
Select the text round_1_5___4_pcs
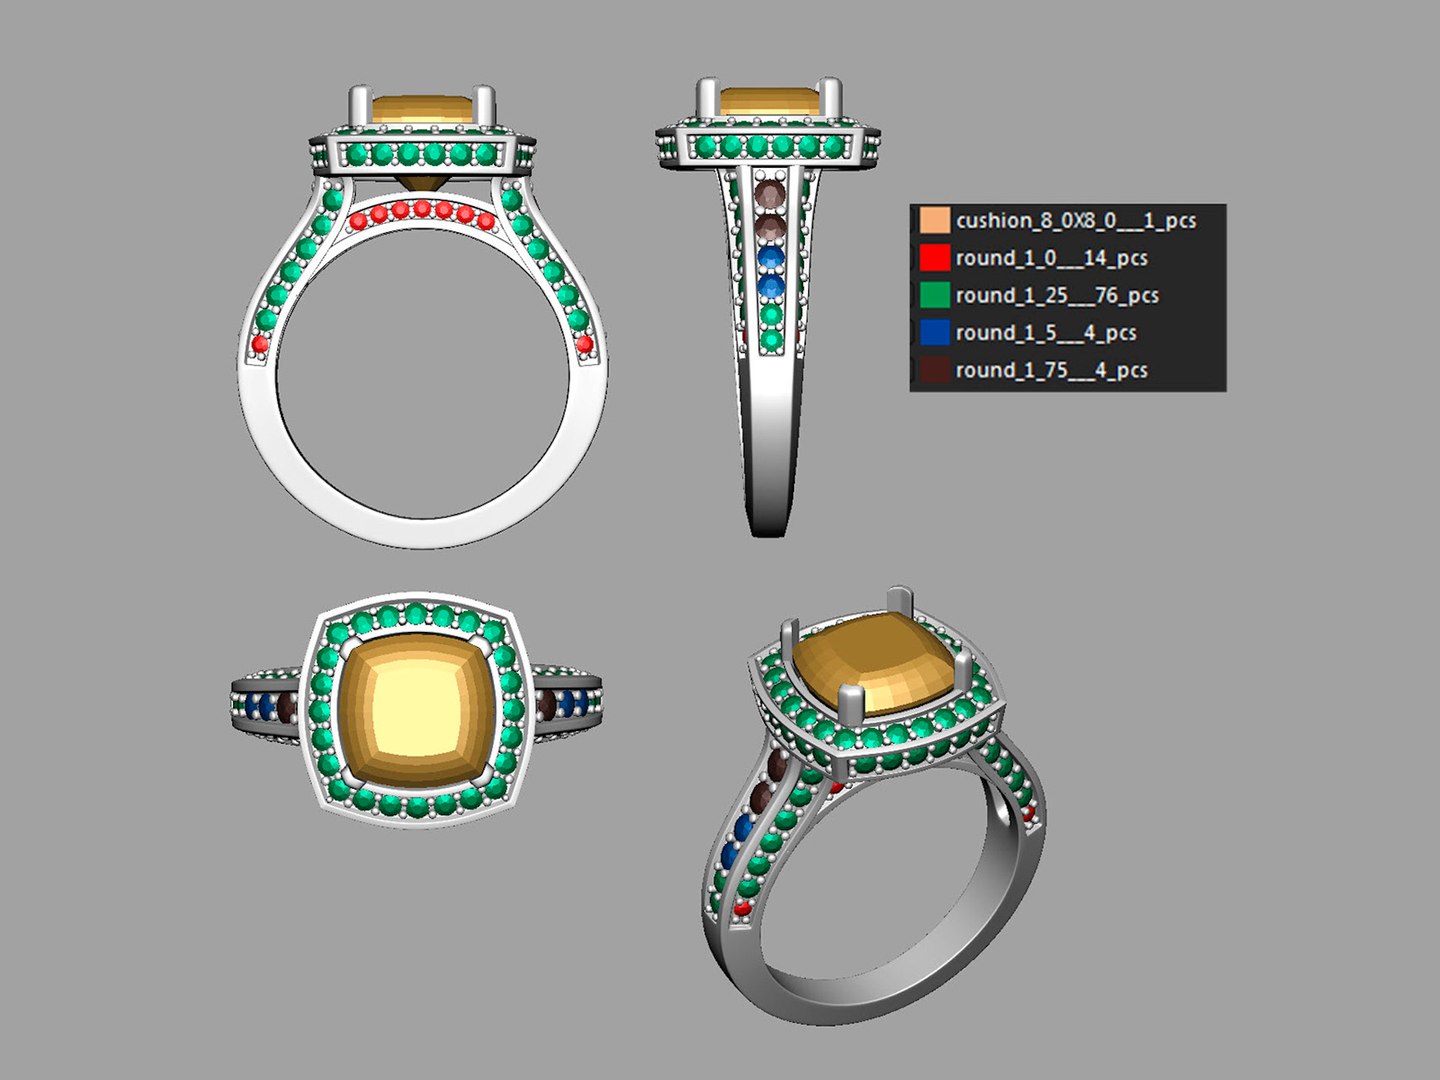click(x=1046, y=332)
